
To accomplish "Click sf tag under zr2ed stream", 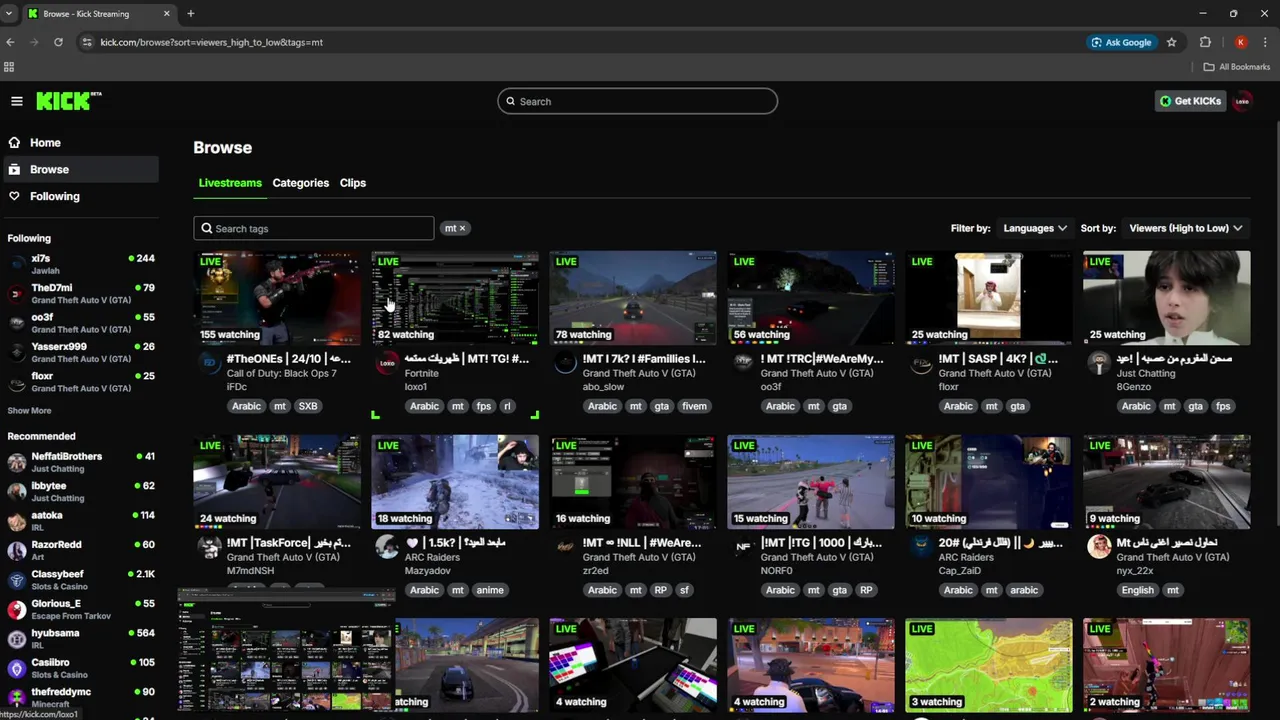I will pos(685,590).
